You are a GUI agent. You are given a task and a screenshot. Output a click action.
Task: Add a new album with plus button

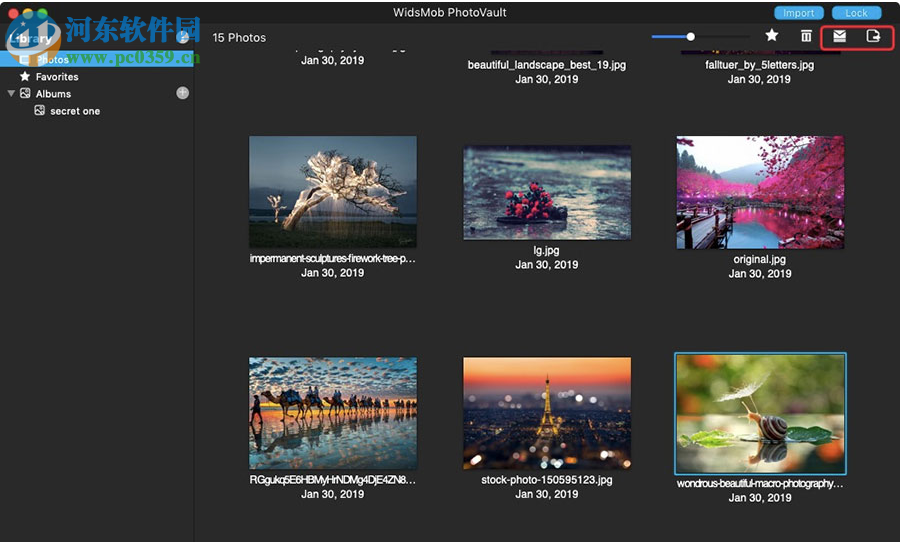tap(182, 93)
